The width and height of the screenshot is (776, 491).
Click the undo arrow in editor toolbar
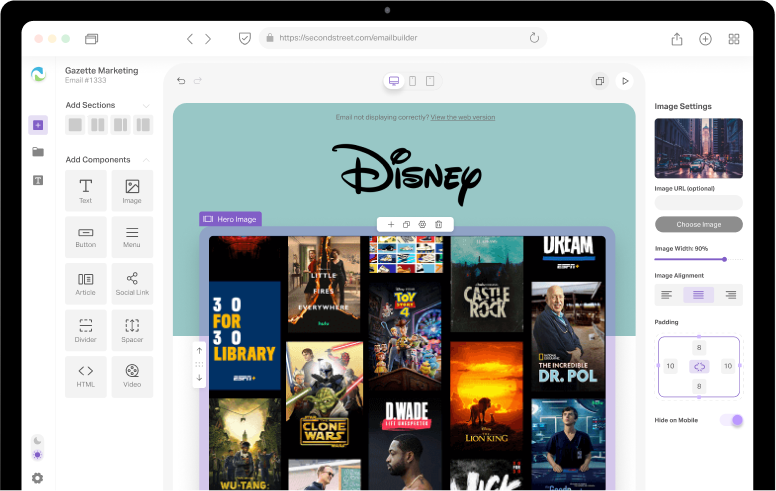(181, 81)
